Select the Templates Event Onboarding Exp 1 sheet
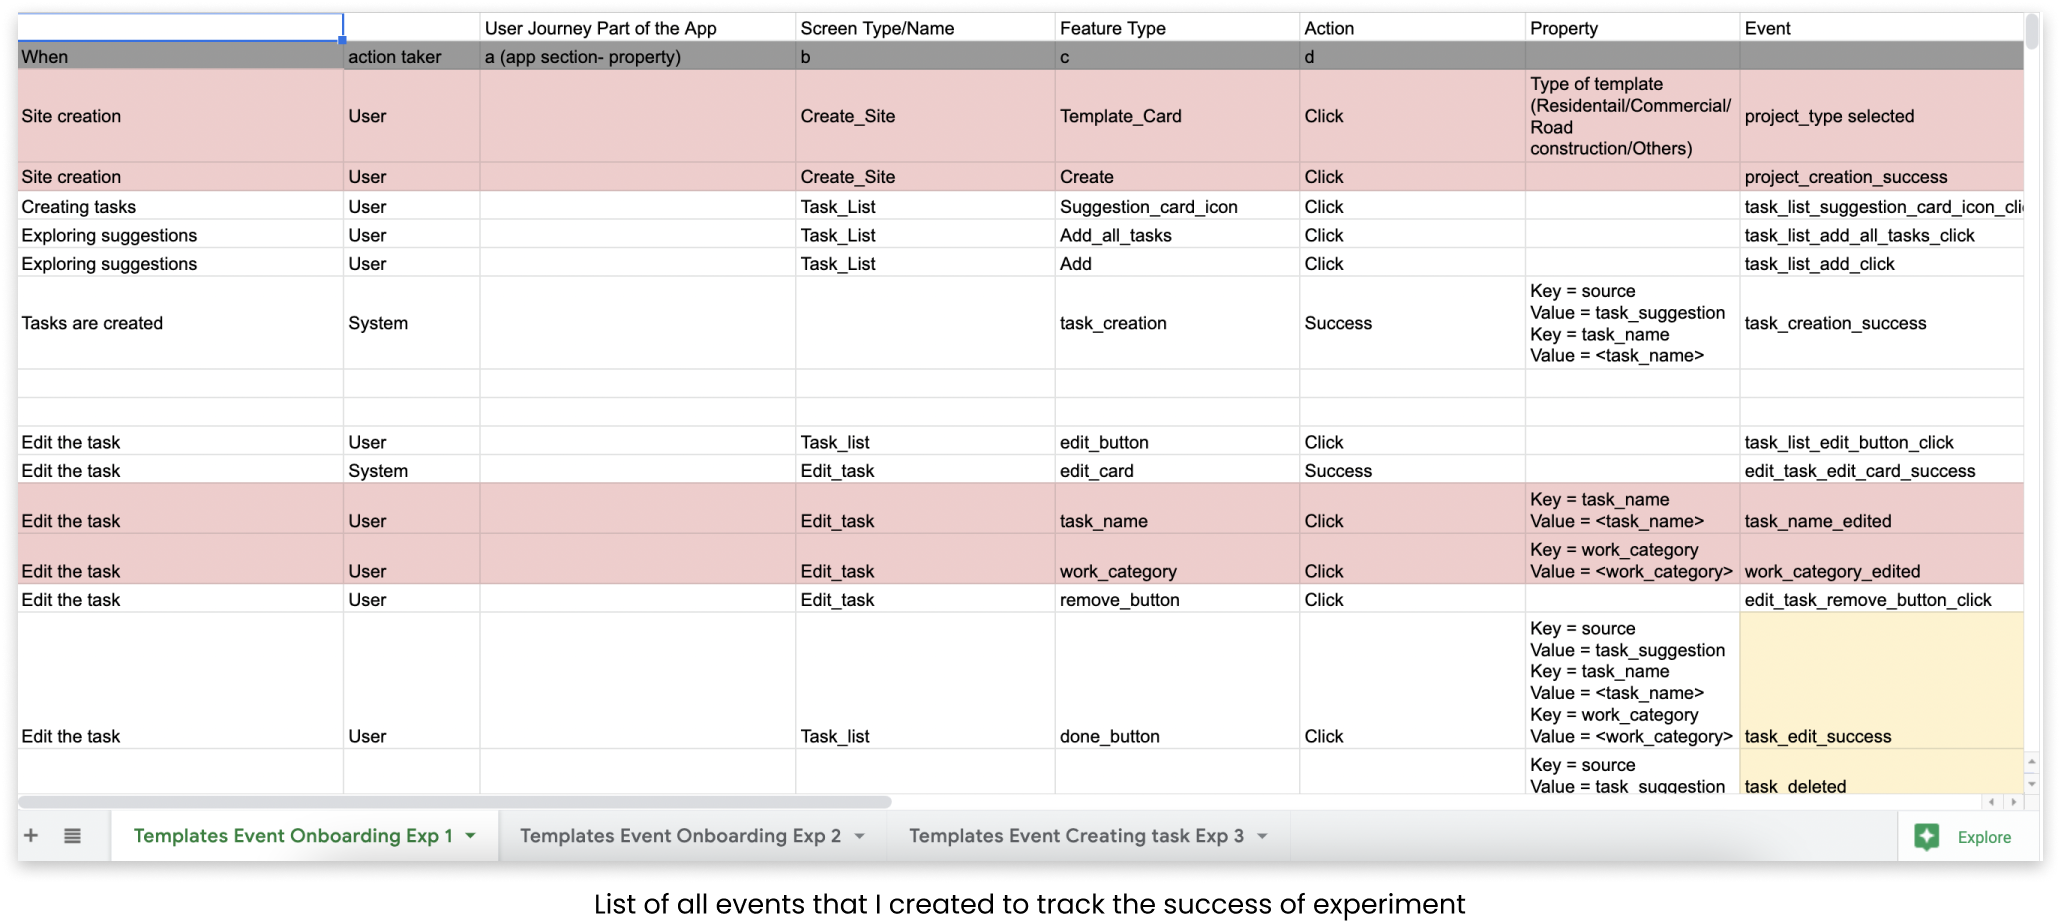The width and height of the screenshot is (2062, 924). [293, 836]
